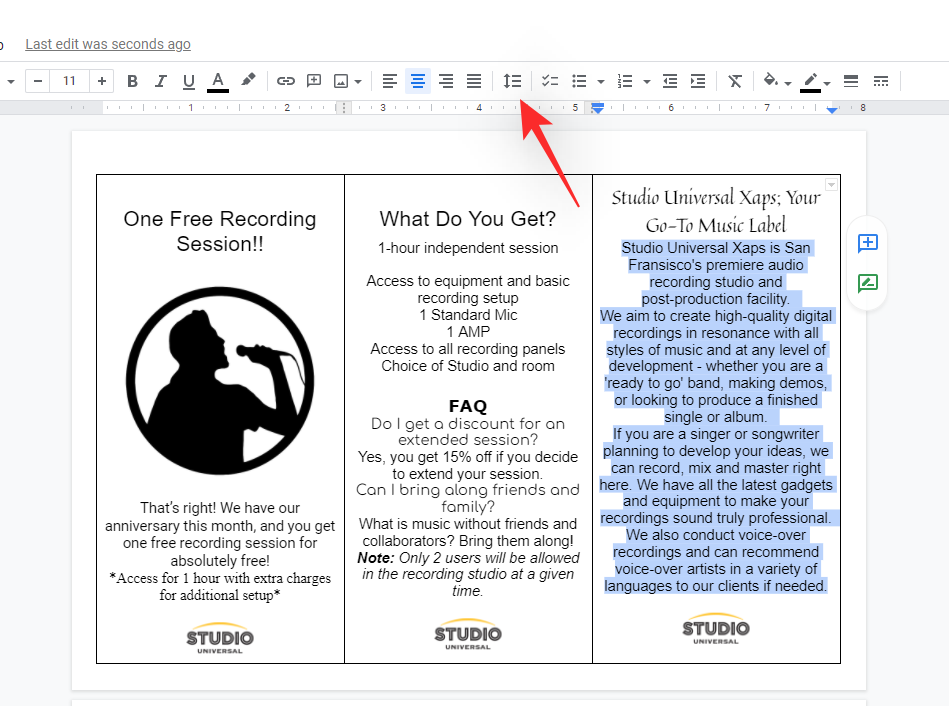
Task: Open the insert image dropdown arrow
Action: click(357, 82)
